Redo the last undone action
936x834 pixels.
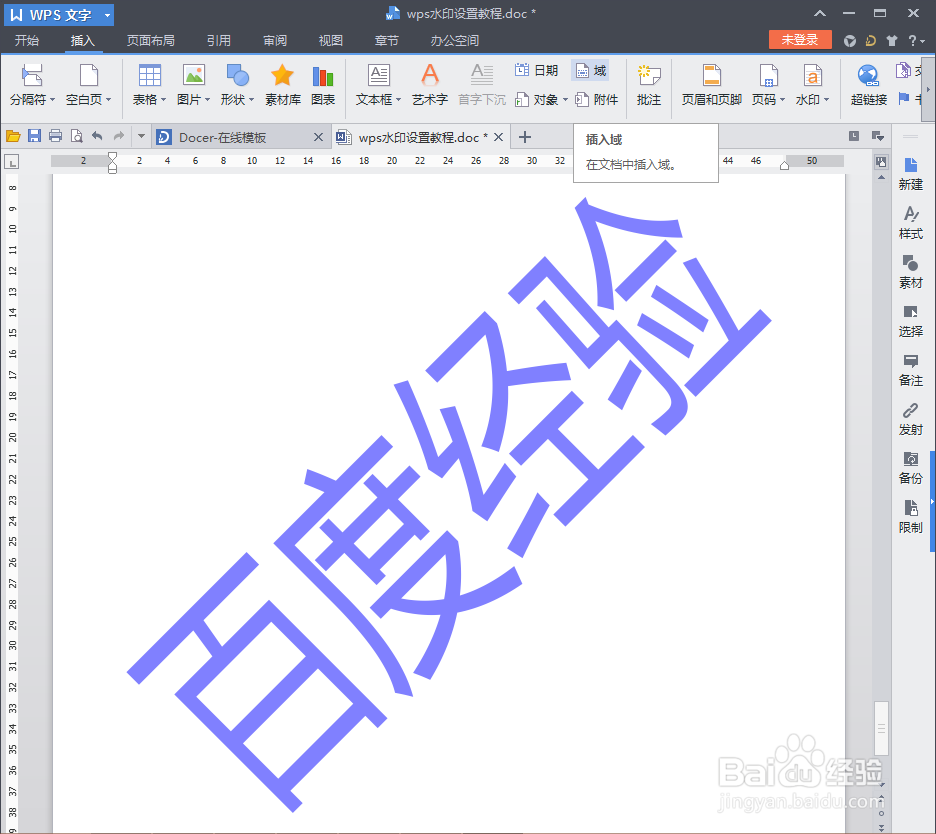point(119,136)
